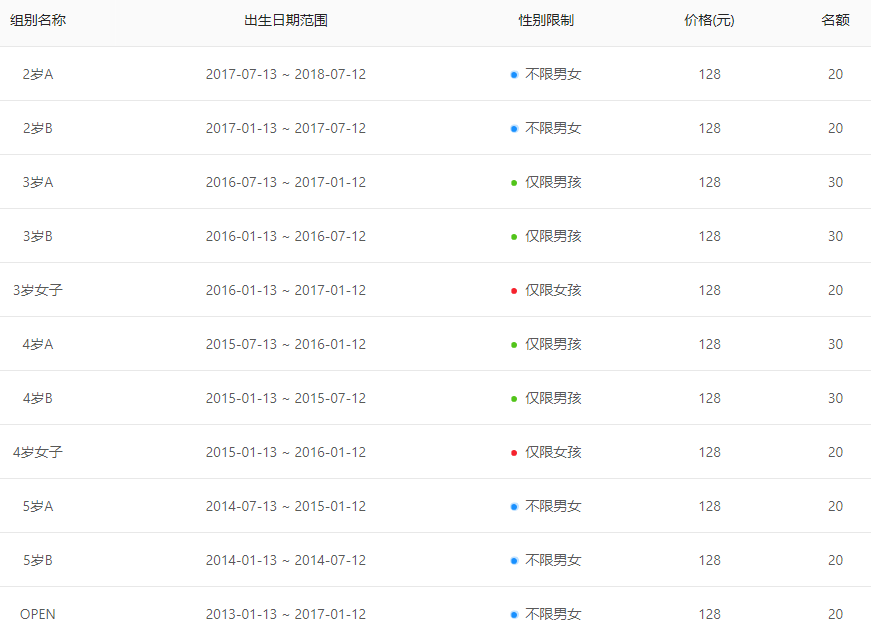Click price 128 in the 3岁女子 row

coord(709,290)
